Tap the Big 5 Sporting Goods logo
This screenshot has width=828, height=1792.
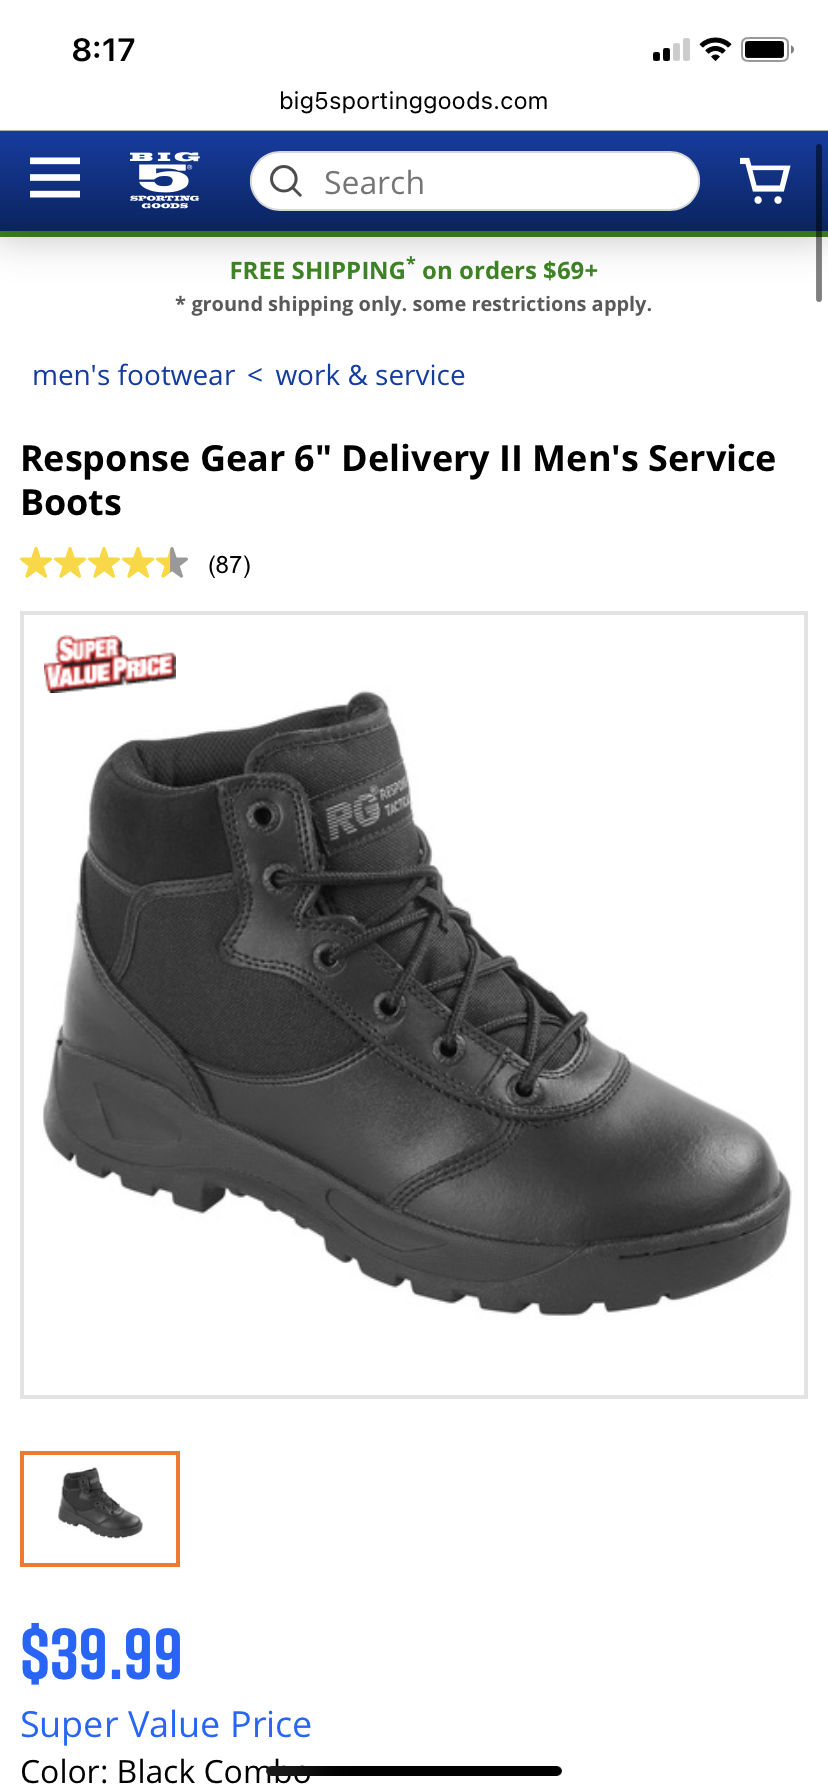pyautogui.click(x=165, y=179)
